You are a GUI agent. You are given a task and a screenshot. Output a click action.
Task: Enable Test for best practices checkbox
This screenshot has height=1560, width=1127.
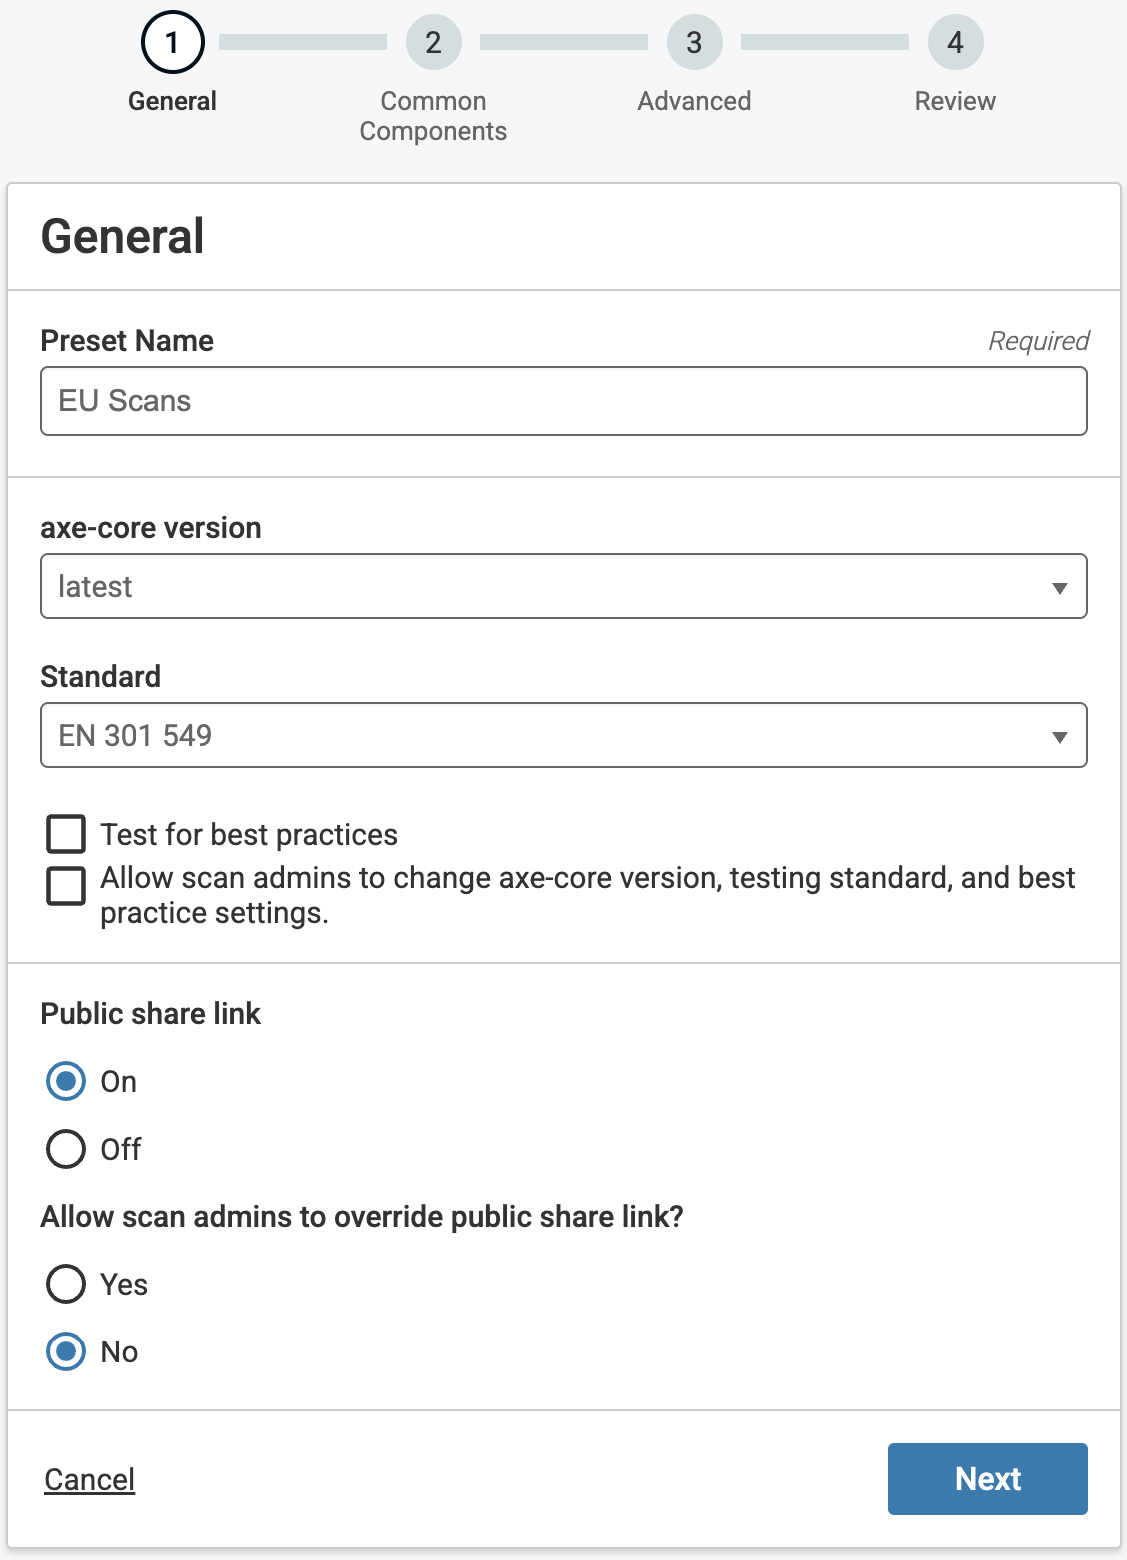click(x=66, y=833)
